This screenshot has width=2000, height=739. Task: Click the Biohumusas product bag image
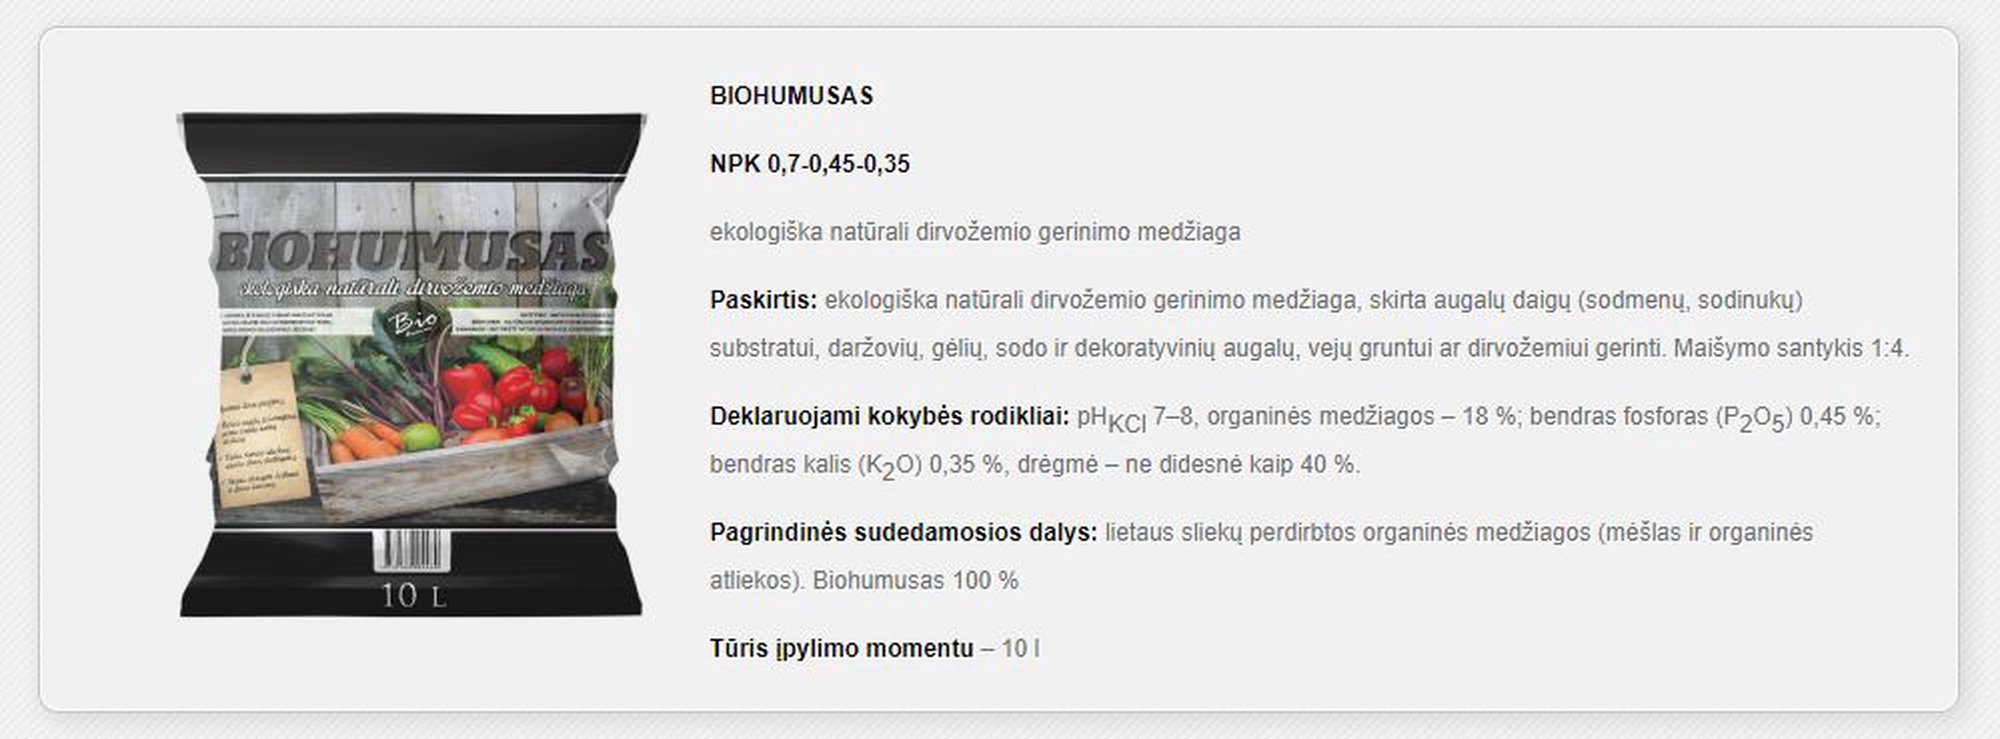click(x=412, y=365)
